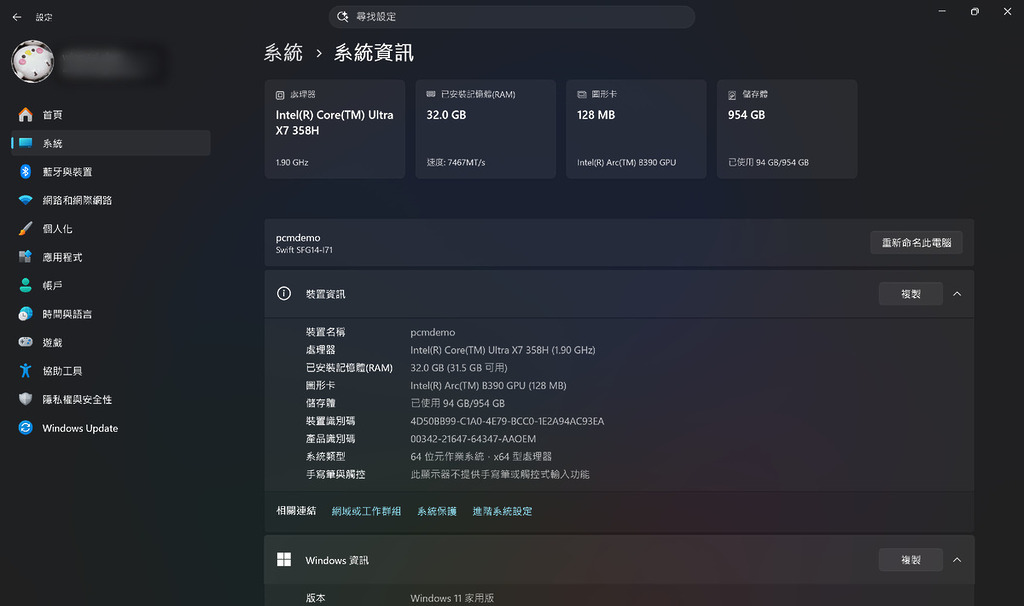Open the 首頁 settings page

(111, 115)
